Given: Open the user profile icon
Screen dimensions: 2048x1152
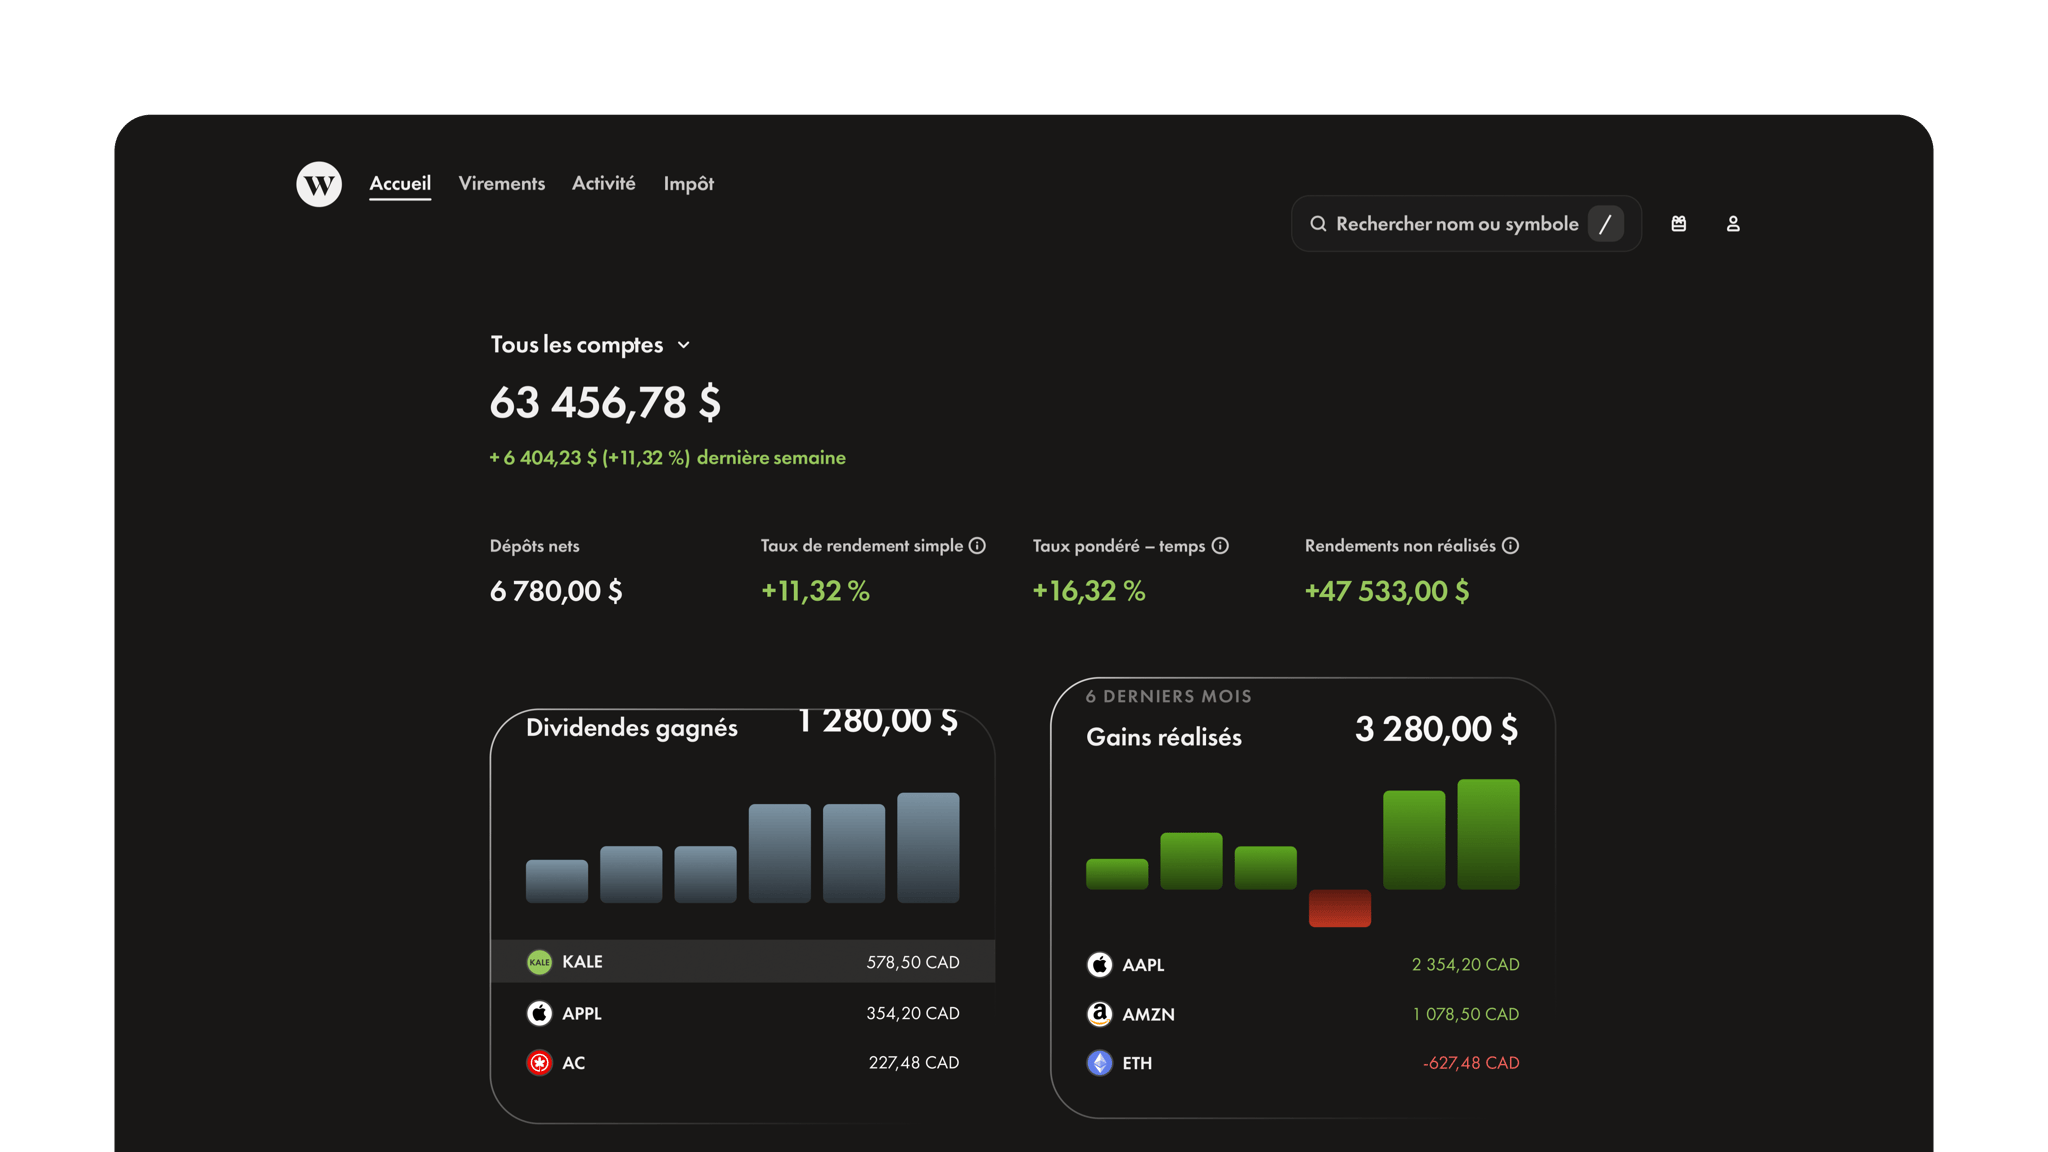Looking at the screenshot, I should pos(1733,224).
